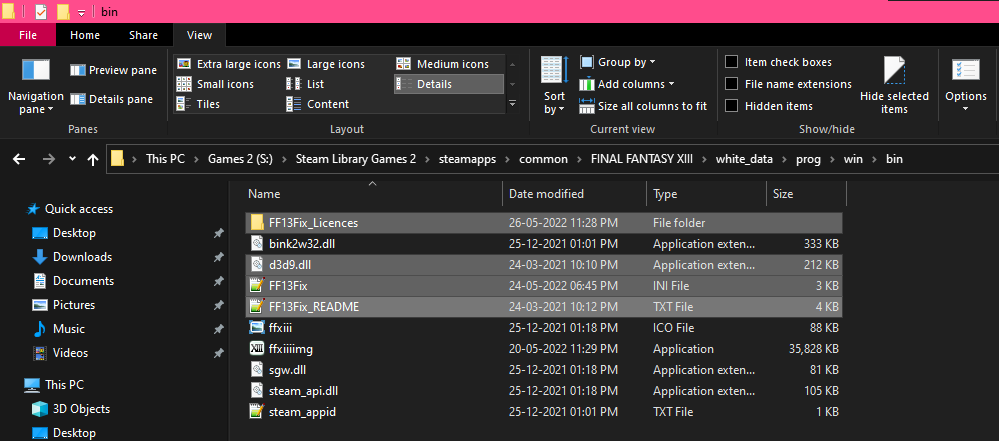Switch layout to List view
Image resolution: width=999 pixels, height=441 pixels.
305,84
